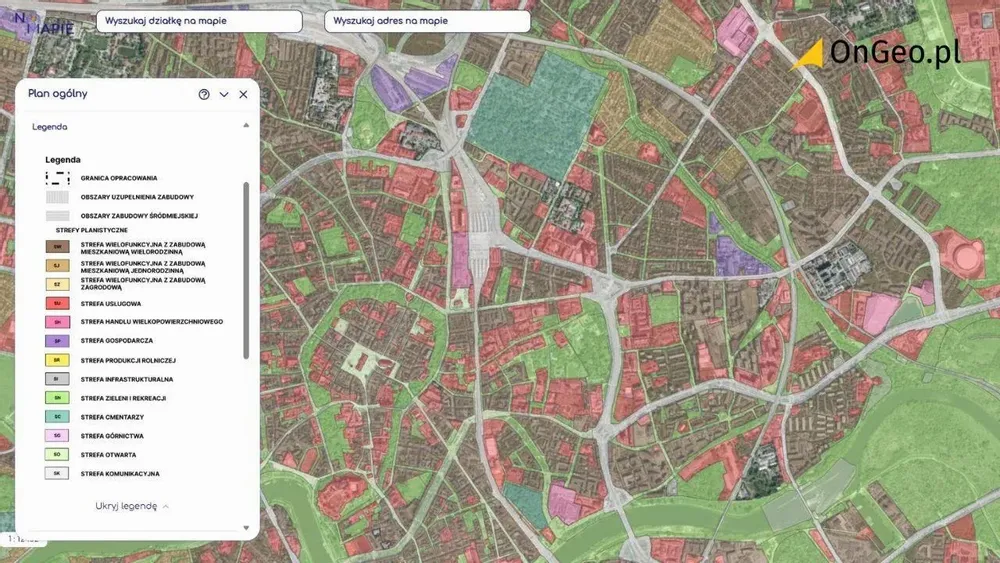Click the Obszary zabudowy śródmiejskiej hatch symbol
Image resolution: width=1000 pixels, height=563 pixels.
57,216
